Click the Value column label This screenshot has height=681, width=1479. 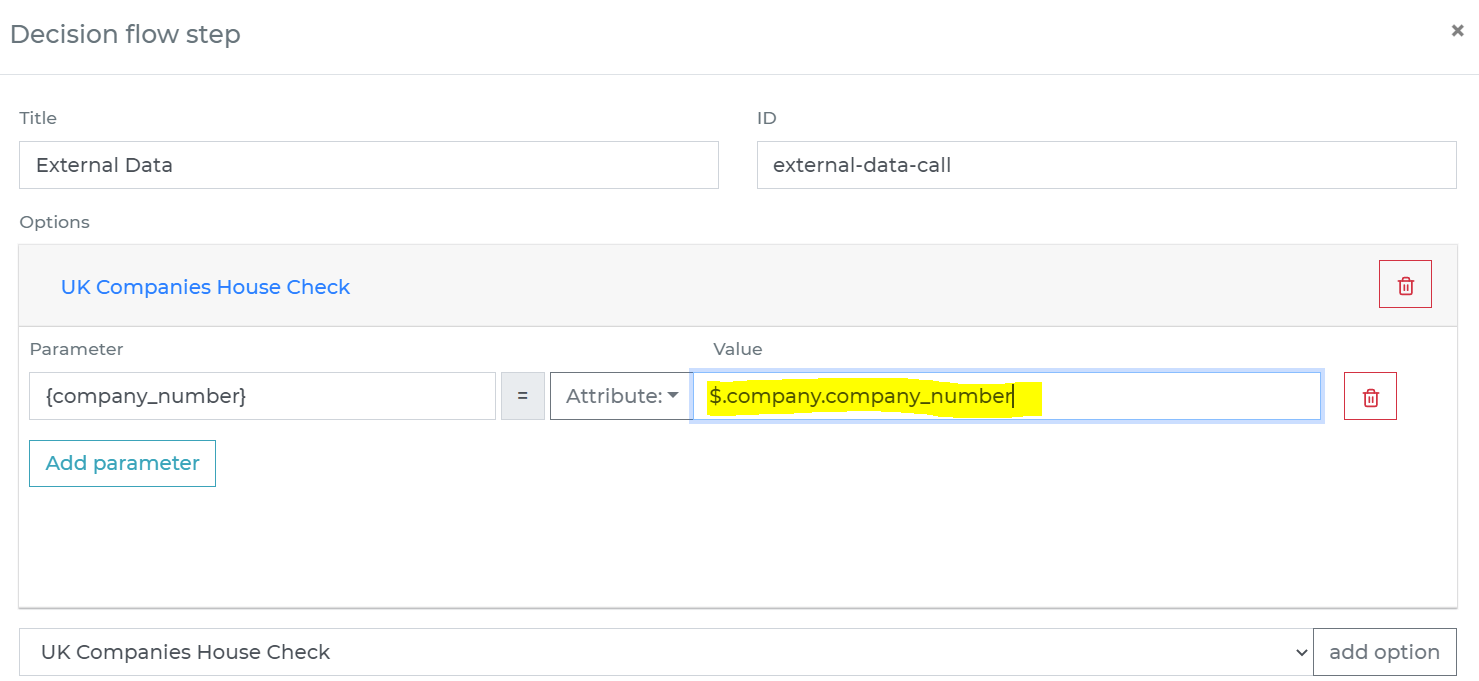pos(737,349)
